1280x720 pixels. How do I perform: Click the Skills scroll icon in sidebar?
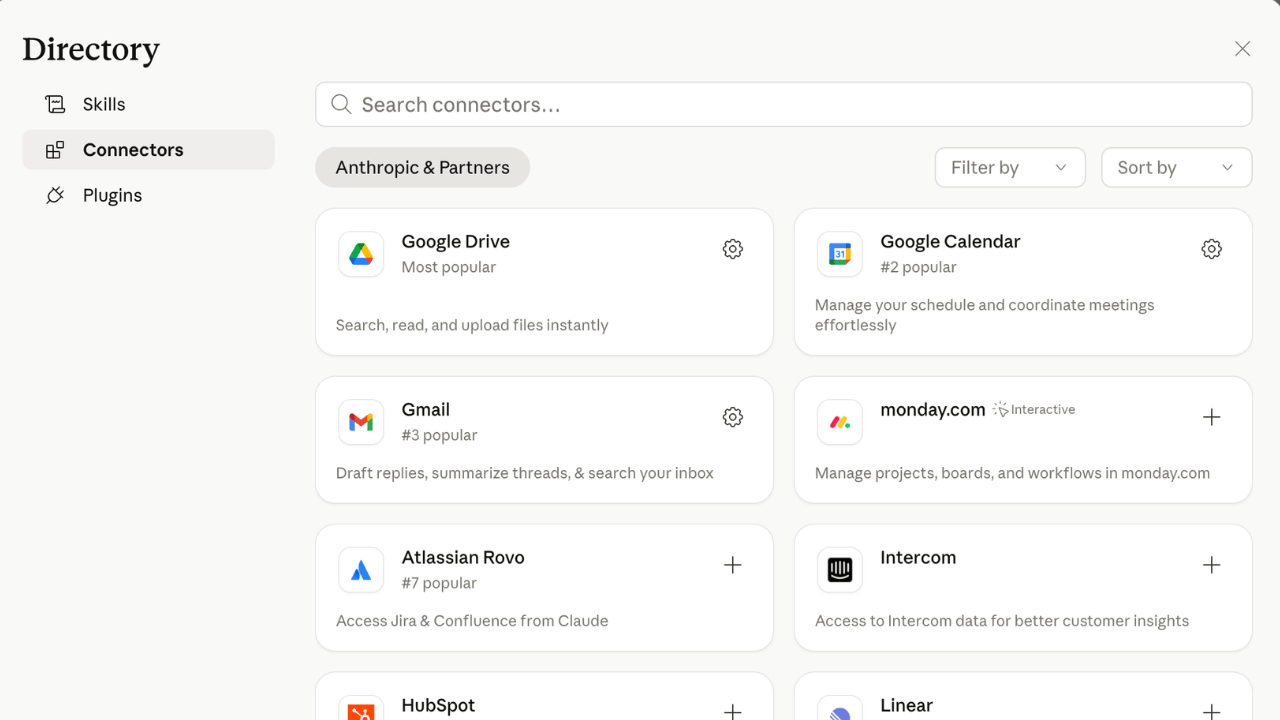click(x=55, y=104)
